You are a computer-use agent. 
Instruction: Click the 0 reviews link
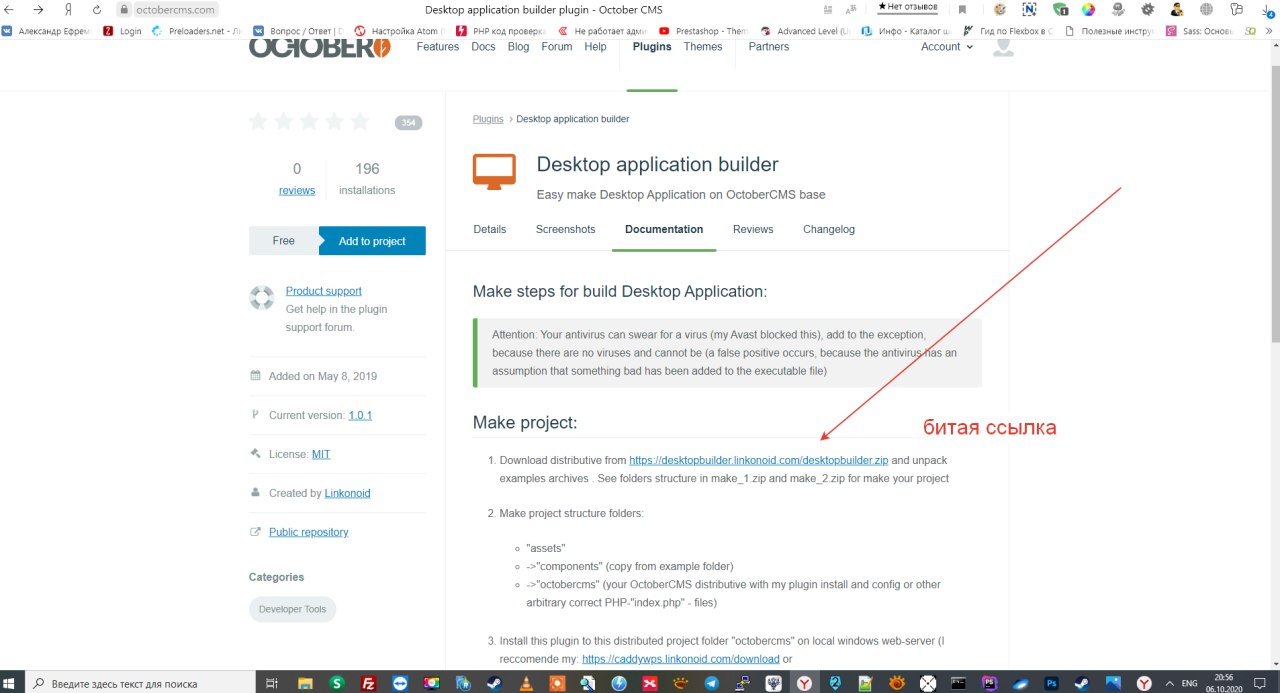pyautogui.click(x=297, y=190)
